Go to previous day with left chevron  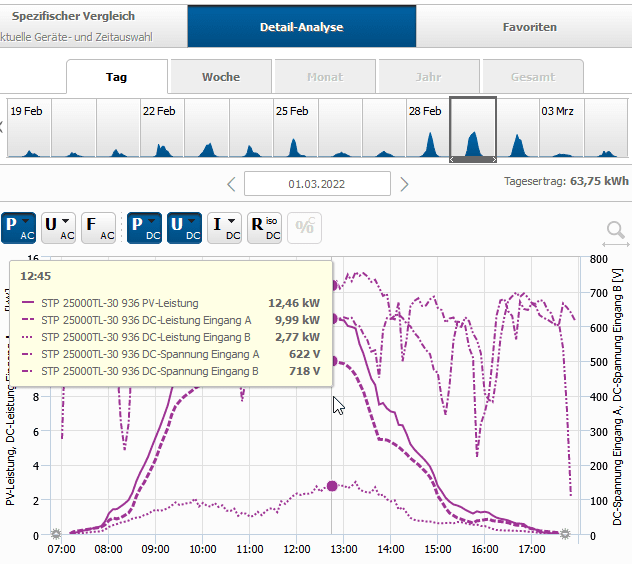231,184
